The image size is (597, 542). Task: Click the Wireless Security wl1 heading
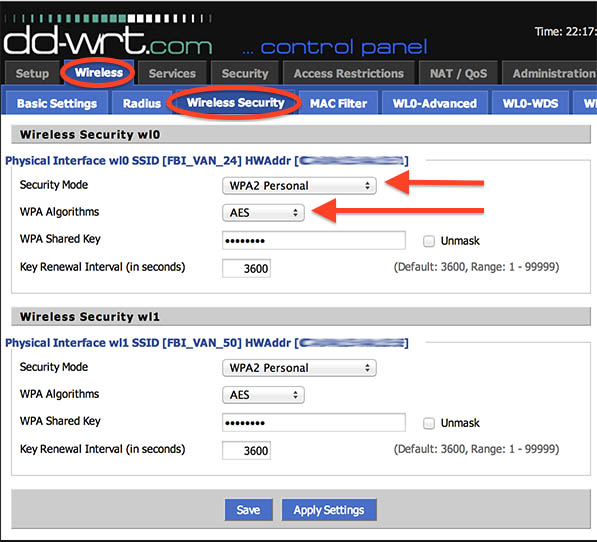90,317
